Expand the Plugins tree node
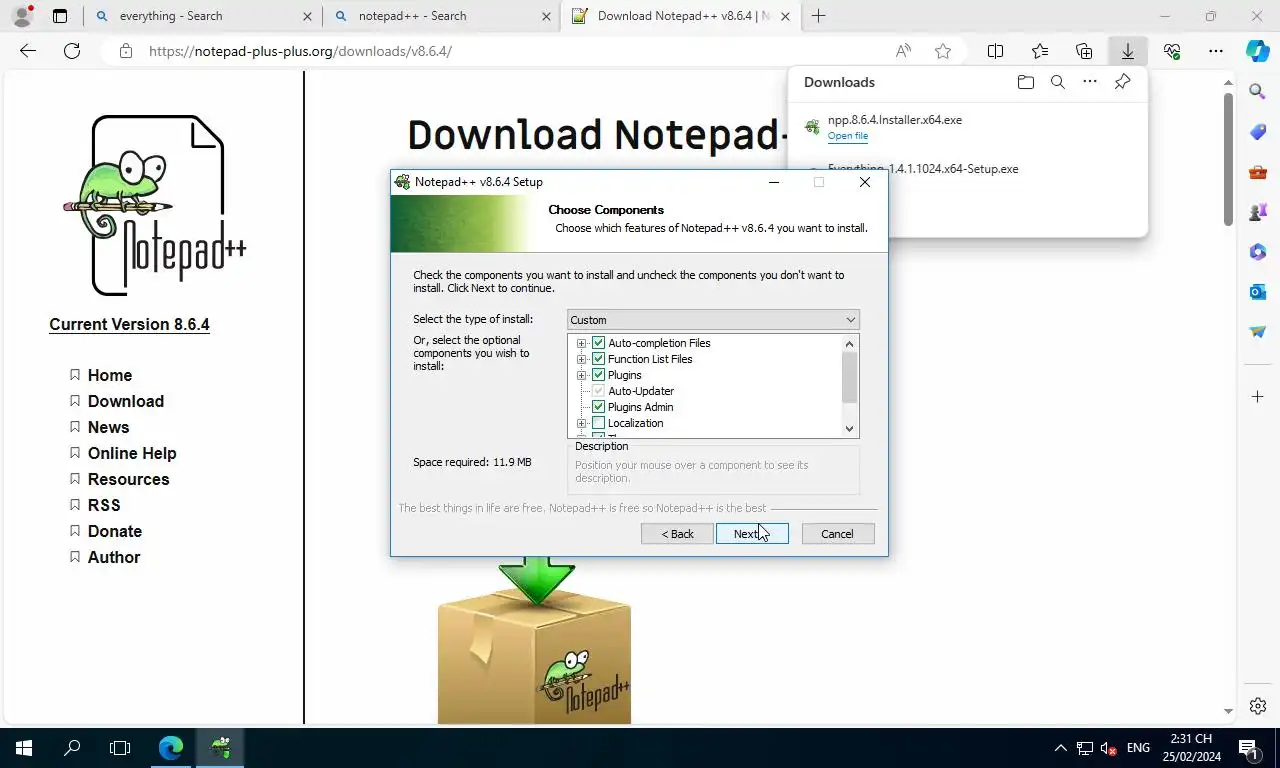This screenshot has width=1280, height=768. tap(582, 375)
